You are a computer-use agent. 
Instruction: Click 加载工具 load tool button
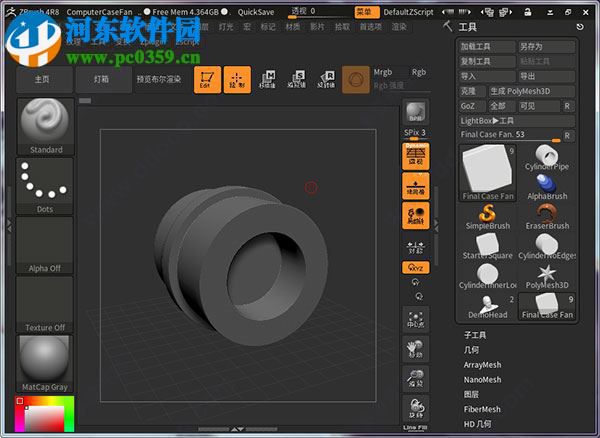[487, 47]
